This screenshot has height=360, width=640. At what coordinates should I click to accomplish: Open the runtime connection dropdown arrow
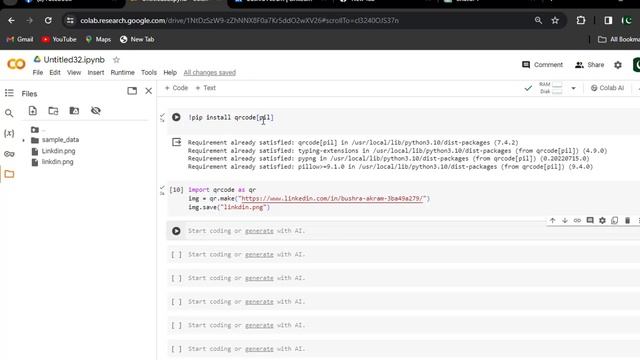coord(573,88)
